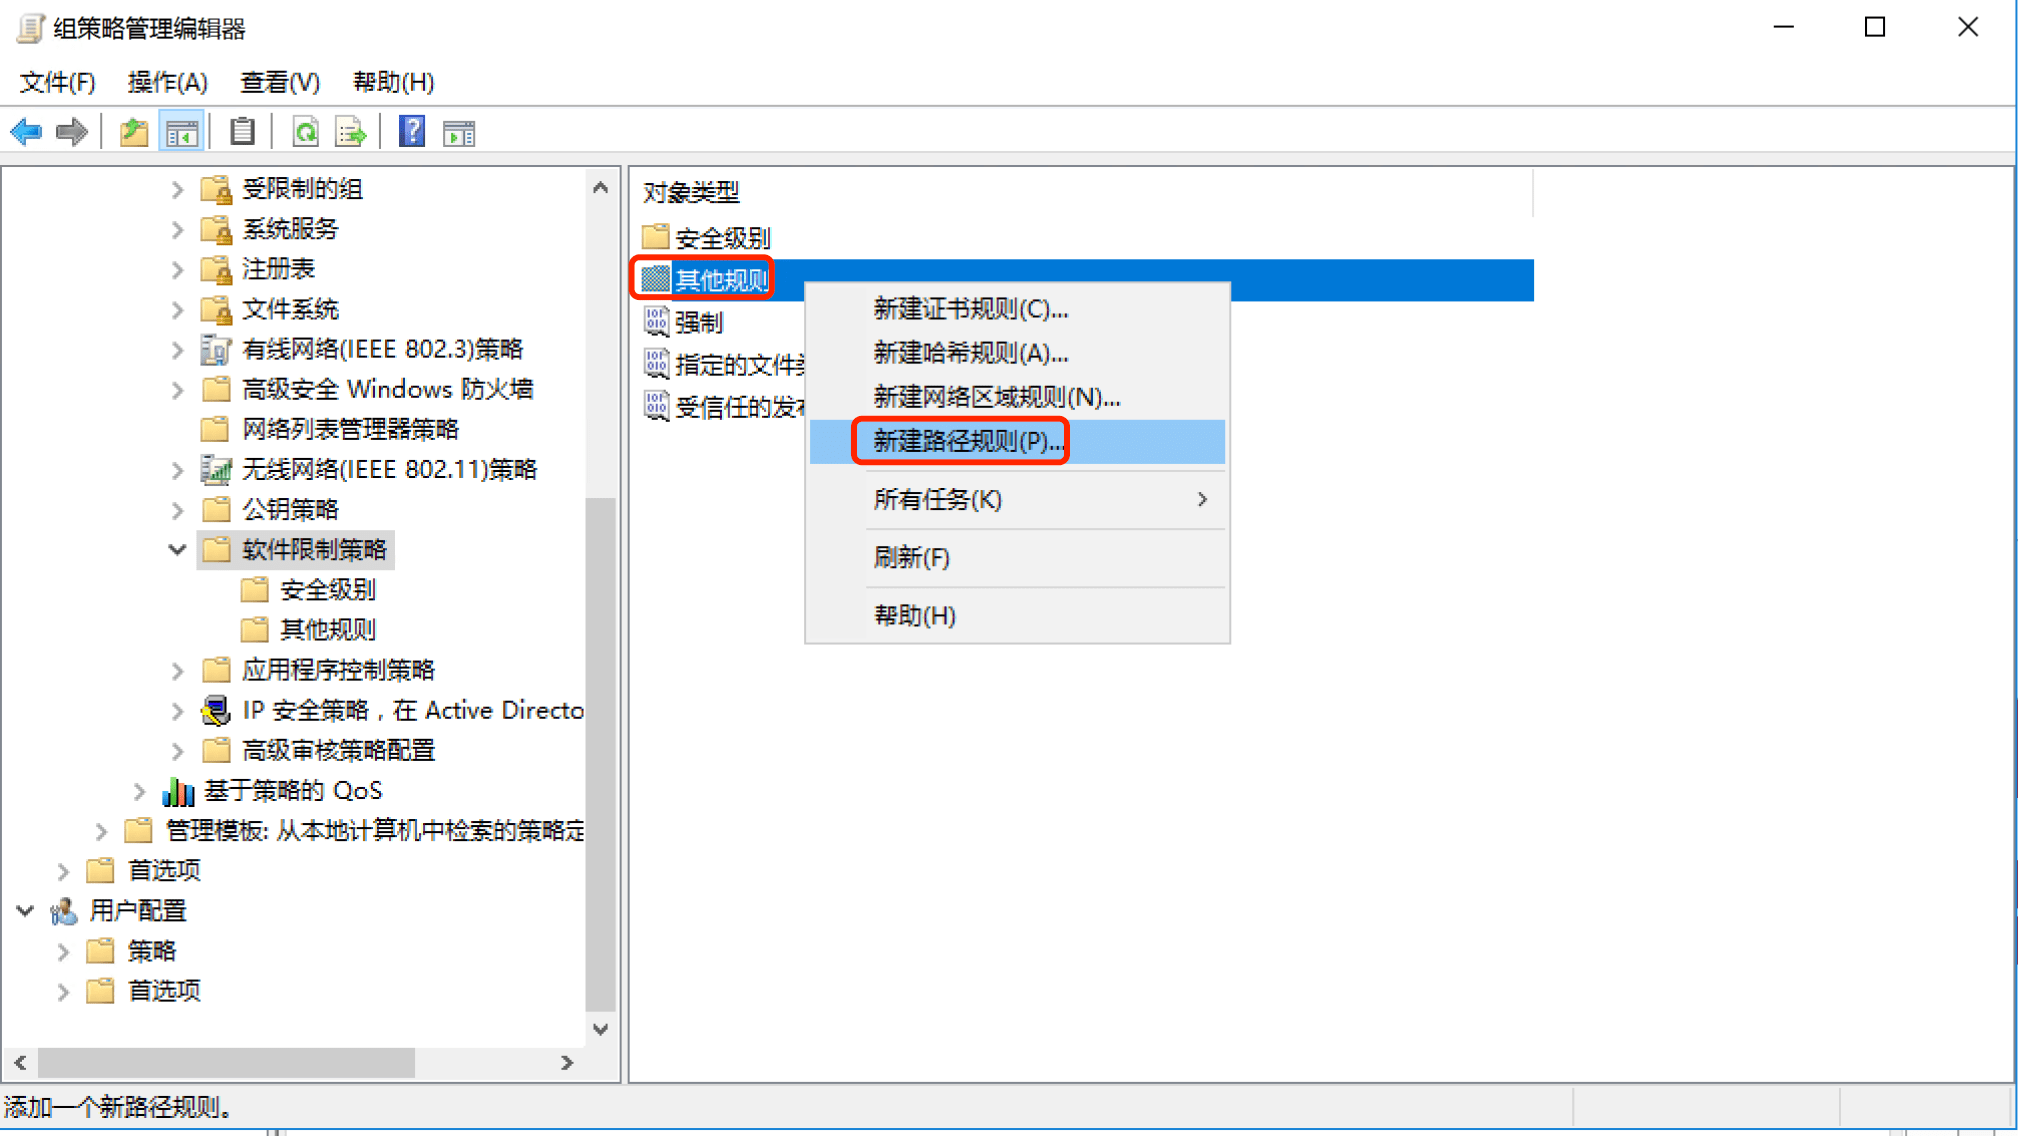Select 安全级别 under 软件限制策略 in tree
2018x1136 pixels.
[x=327, y=590]
